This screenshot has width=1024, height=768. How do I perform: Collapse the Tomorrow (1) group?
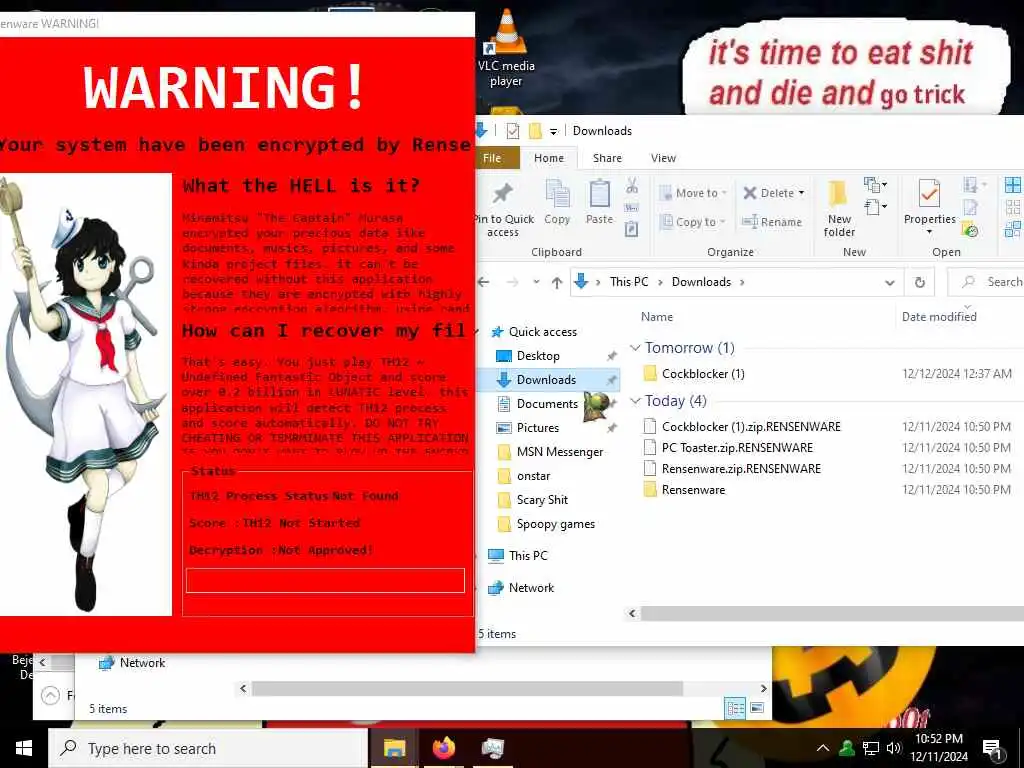pyautogui.click(x=635, y=347)
